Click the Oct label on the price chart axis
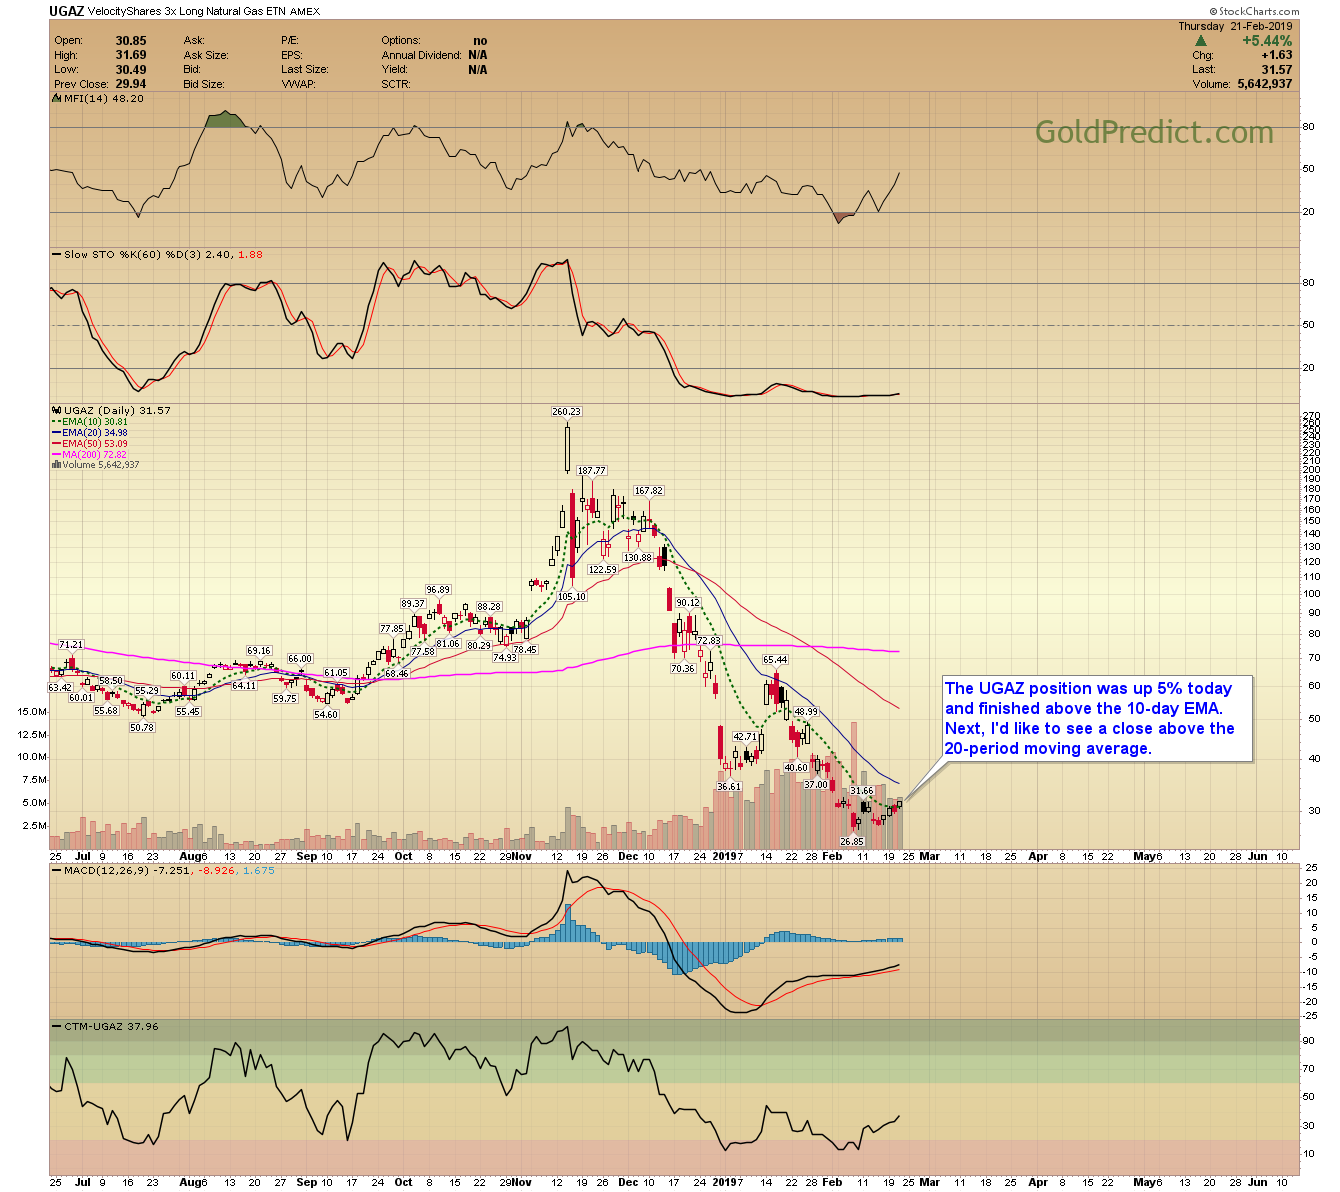The height and width of the screenshot is (1192, 1340). pos(403,856)
